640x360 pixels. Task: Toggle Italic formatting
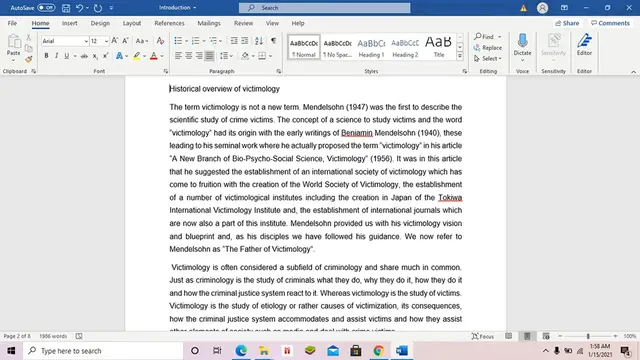tap(56, 56)
